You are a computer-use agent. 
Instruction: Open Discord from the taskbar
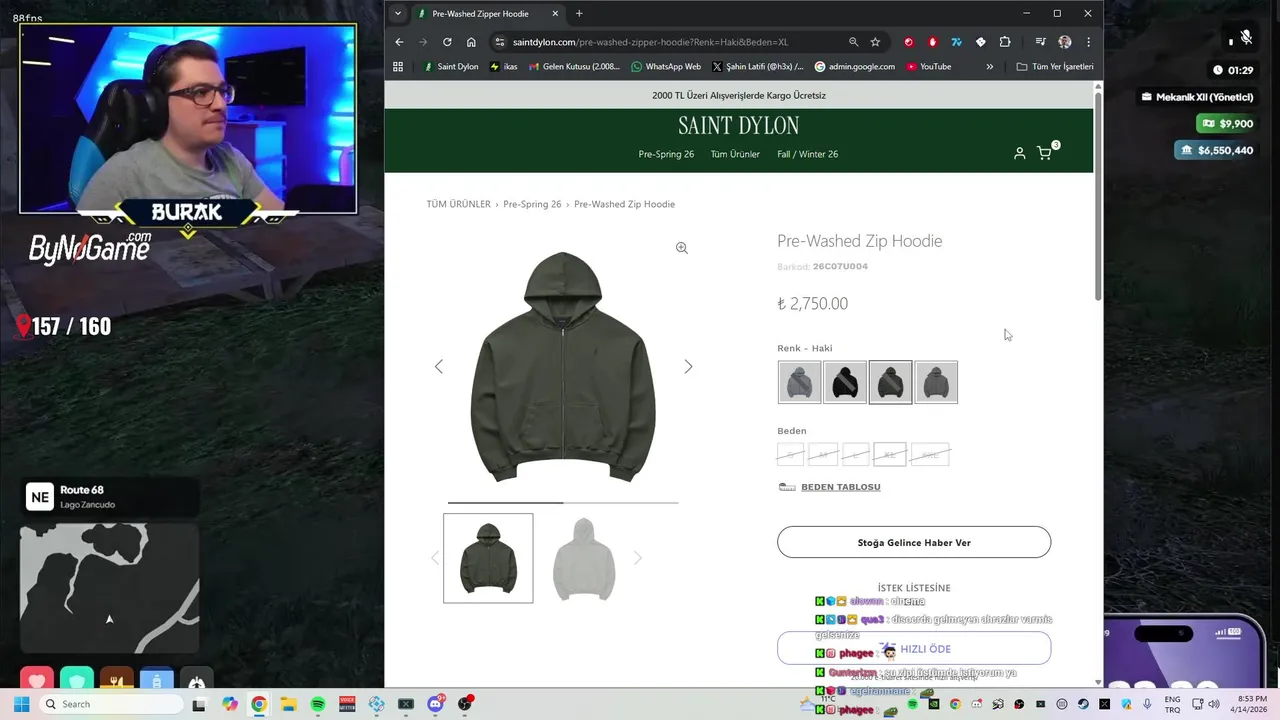pos(436,704)
